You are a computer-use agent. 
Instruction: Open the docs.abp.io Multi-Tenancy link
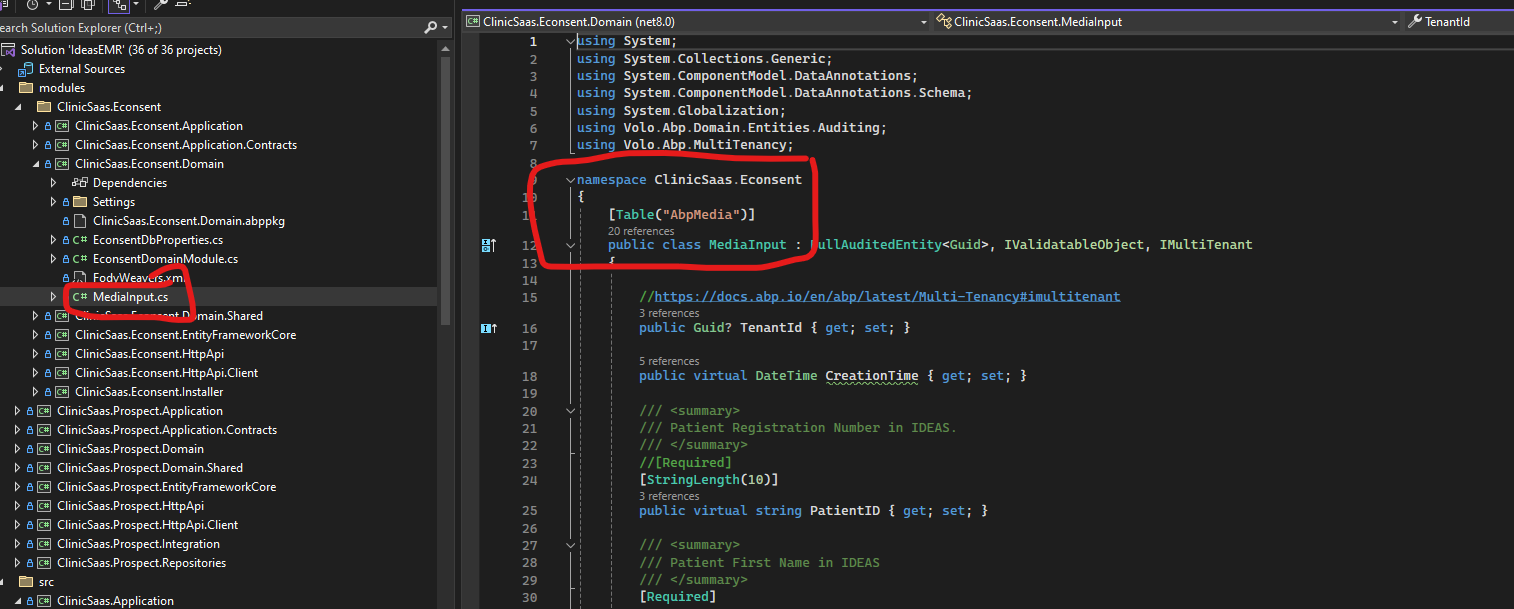point(887,297)
